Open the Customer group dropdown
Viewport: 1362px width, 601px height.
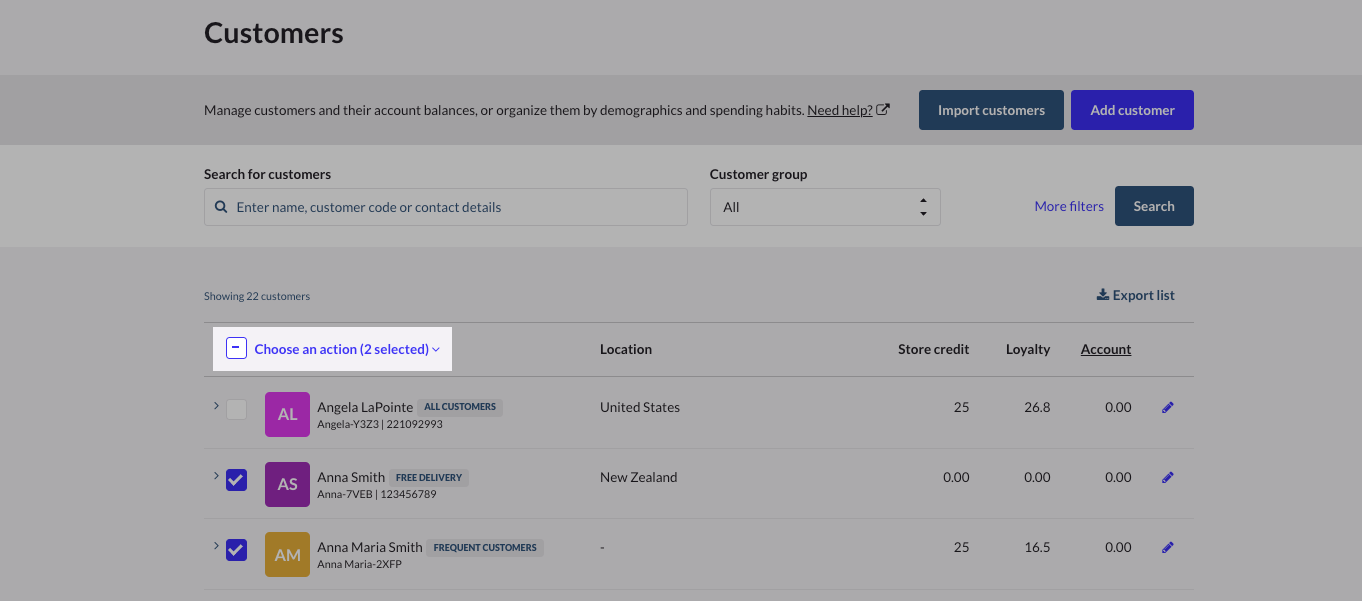[824, 207]
